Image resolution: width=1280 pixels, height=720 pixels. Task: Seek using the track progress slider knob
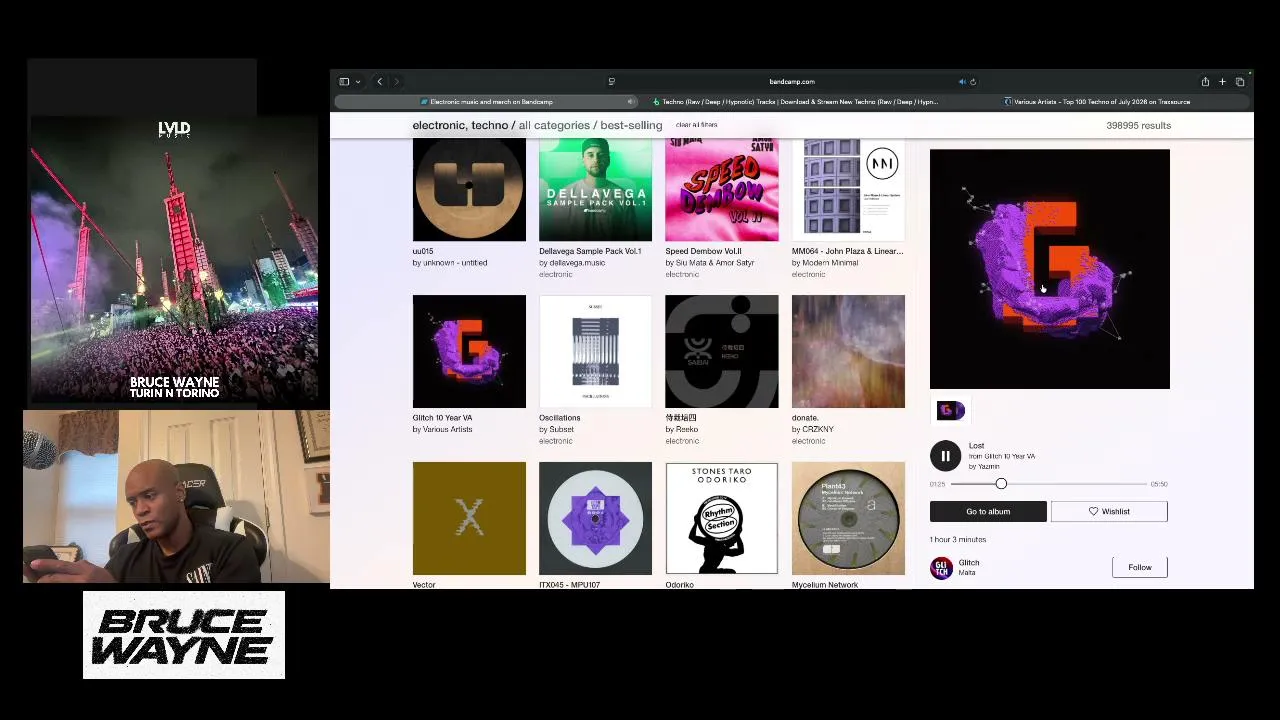tap(1001, 484)
